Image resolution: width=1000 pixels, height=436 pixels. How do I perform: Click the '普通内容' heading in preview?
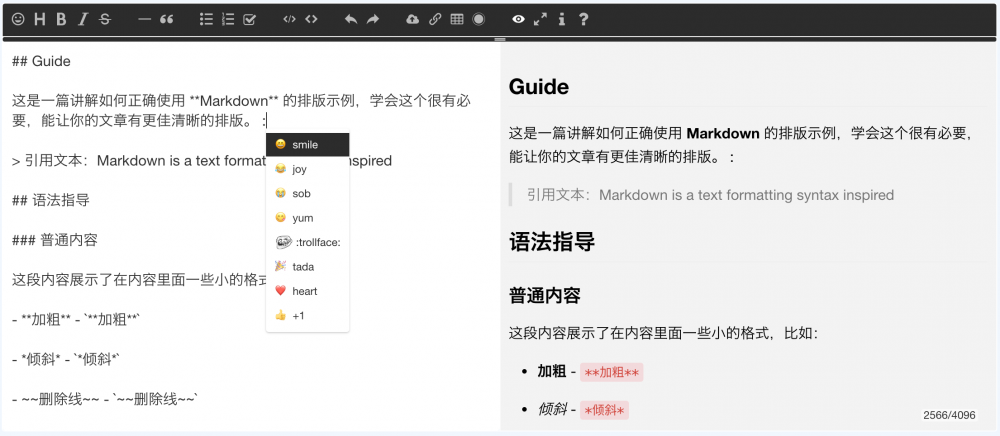click(x=545, y=296)
